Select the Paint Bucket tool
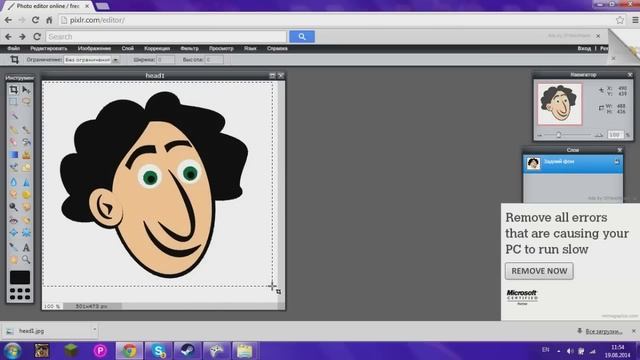The image size is (640, 360). (x=26, y=142)
